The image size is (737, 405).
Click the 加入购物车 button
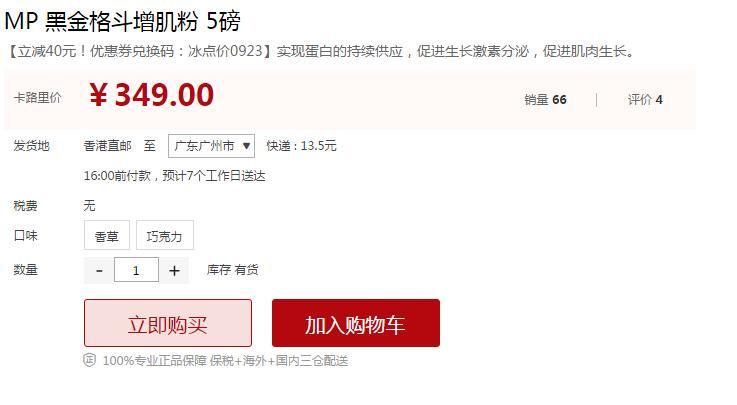click(356, 323)
